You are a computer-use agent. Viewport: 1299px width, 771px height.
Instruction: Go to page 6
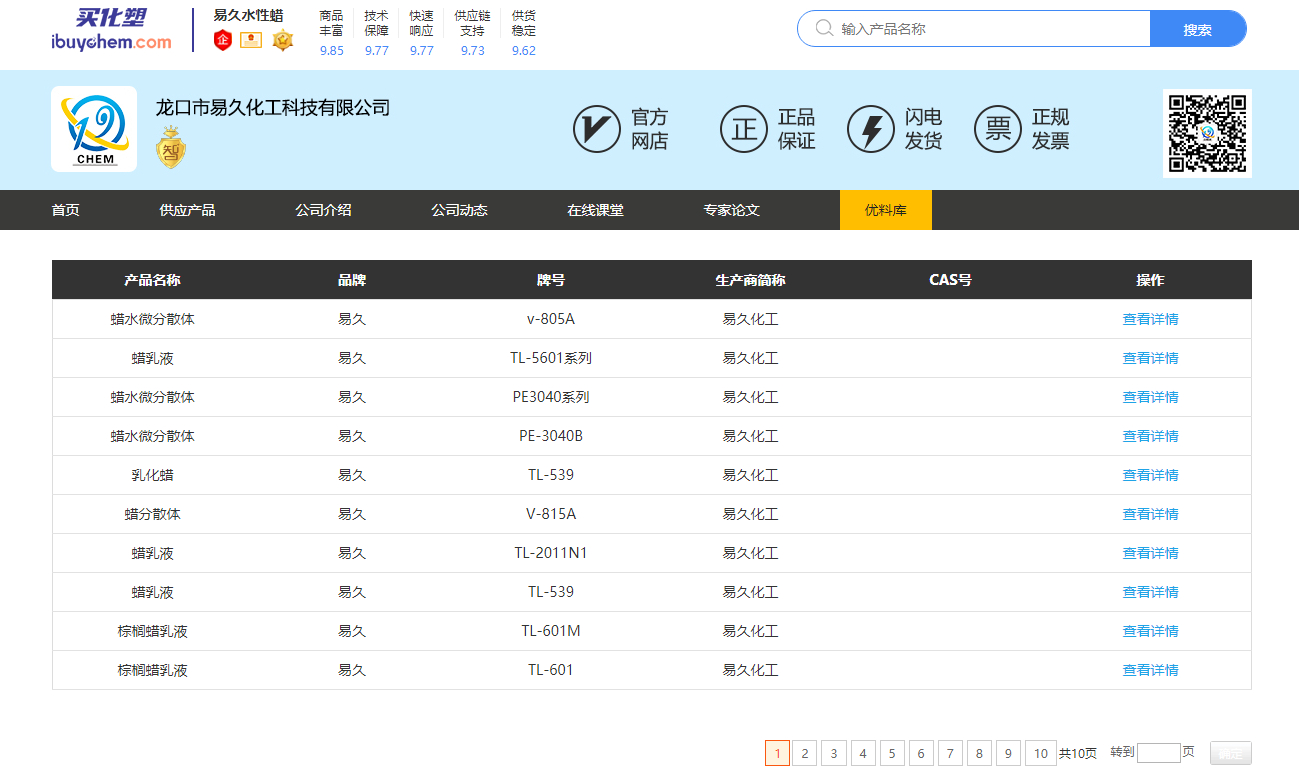click(920, 753)
